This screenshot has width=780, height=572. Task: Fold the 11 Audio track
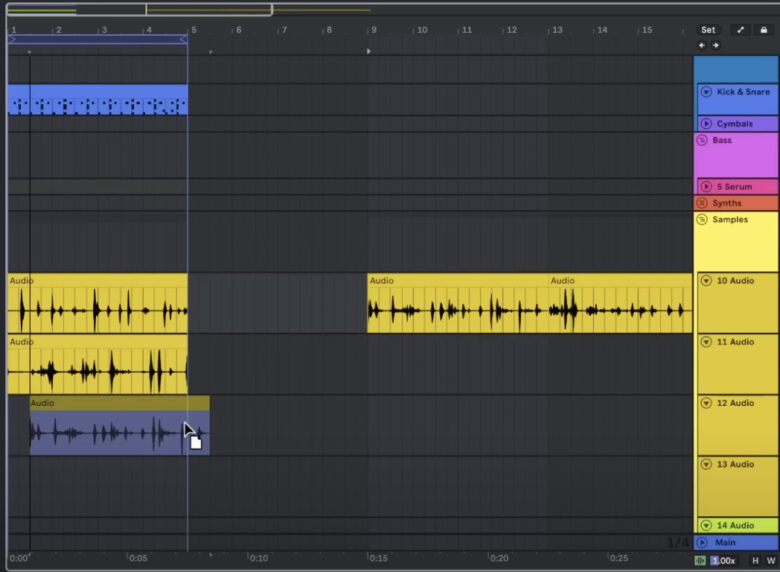[x=706, y=342]
